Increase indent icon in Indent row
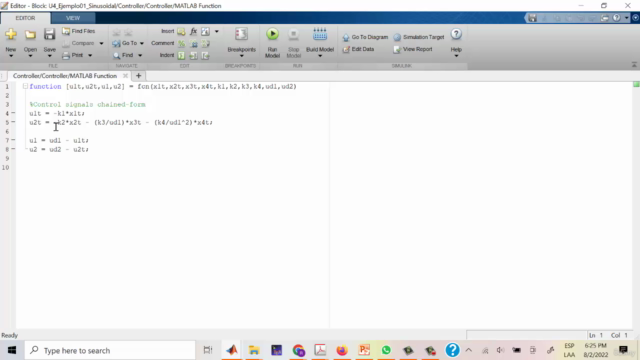 pyautogui.click(x=193, y=55)
